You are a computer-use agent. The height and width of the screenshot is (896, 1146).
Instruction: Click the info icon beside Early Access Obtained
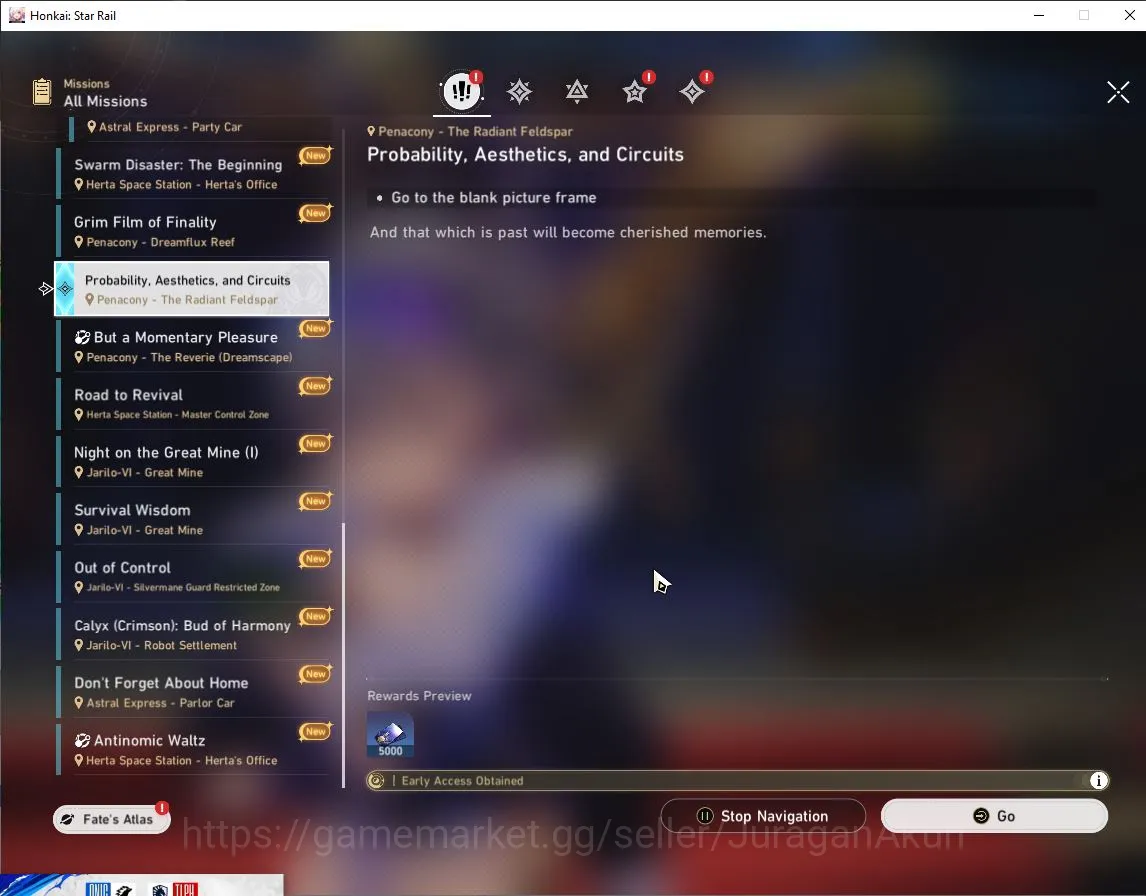click(1098, 781)
